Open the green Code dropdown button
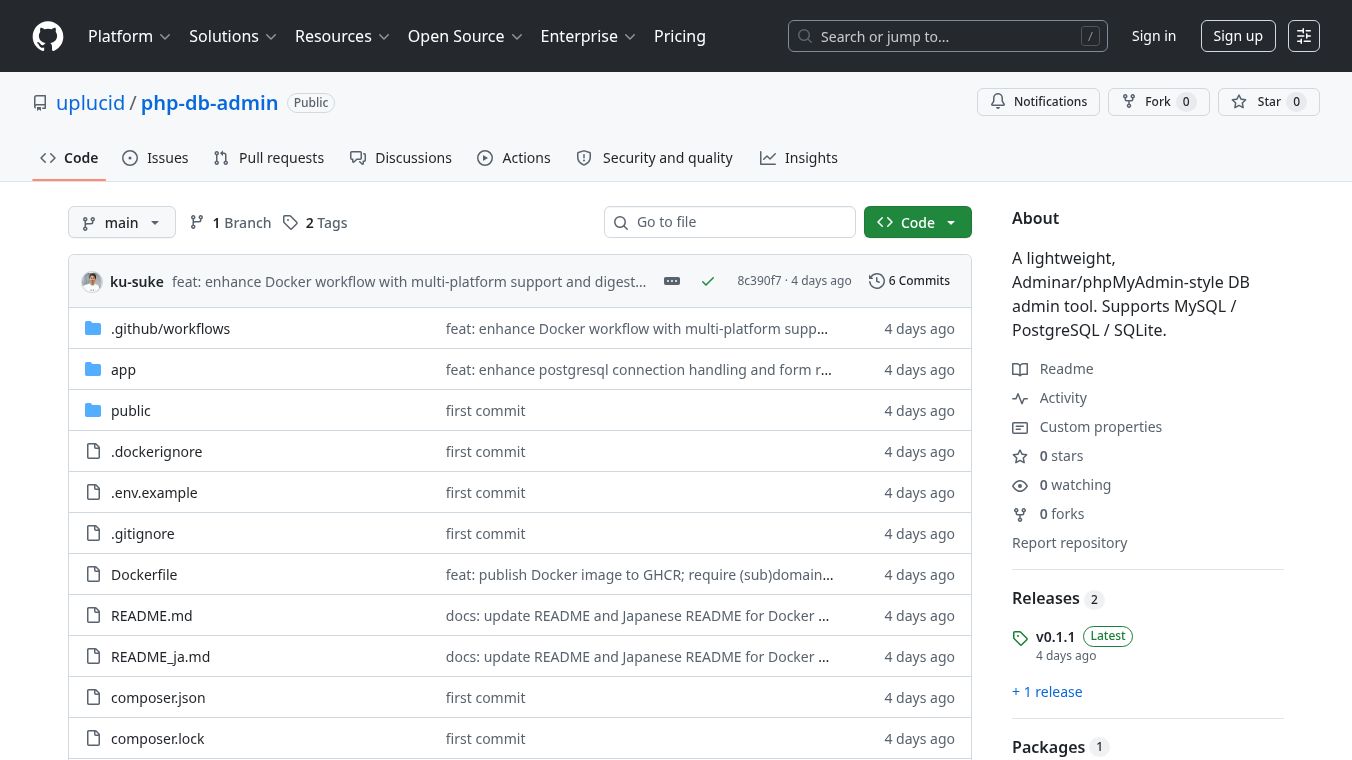Image resolution: width=1352 pixels, height=760 pixels. click(918, 222)
